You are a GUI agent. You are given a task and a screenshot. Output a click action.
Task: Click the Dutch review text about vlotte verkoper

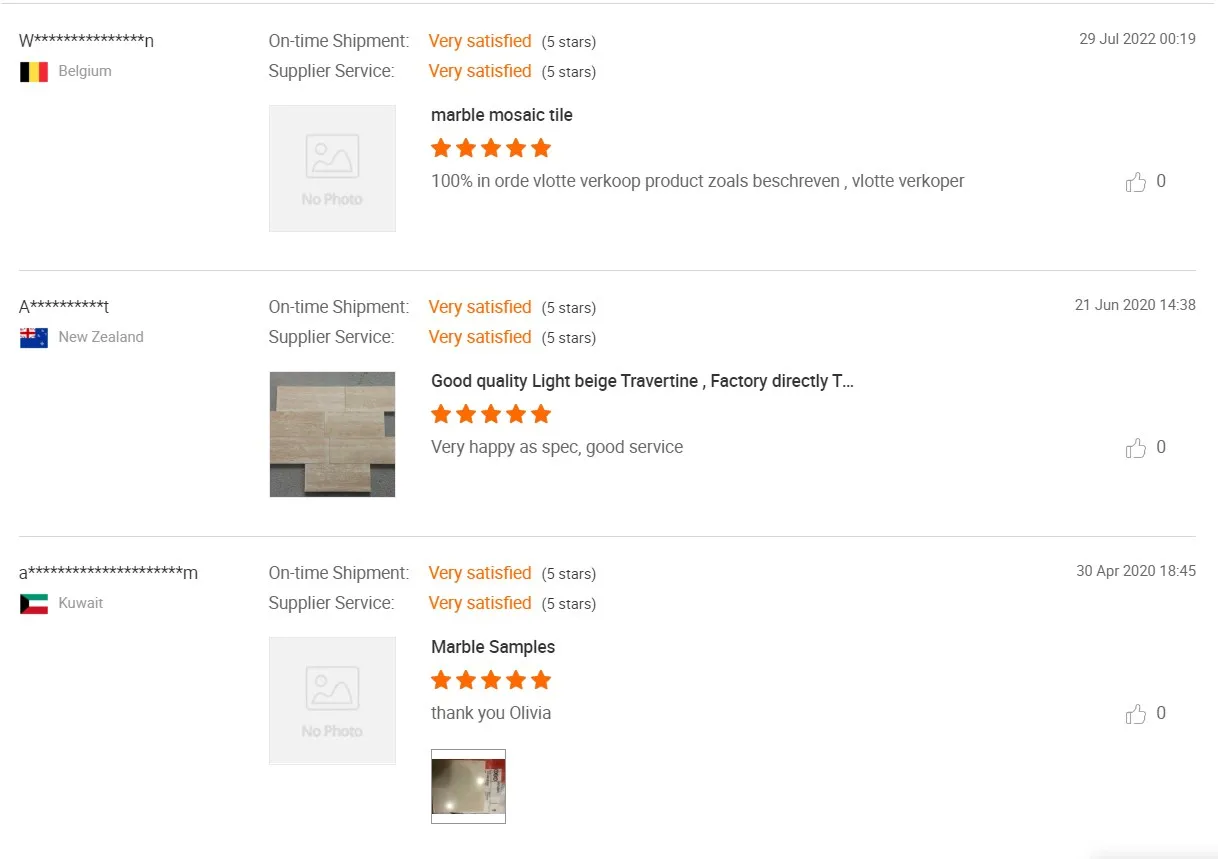pos(697,181)
